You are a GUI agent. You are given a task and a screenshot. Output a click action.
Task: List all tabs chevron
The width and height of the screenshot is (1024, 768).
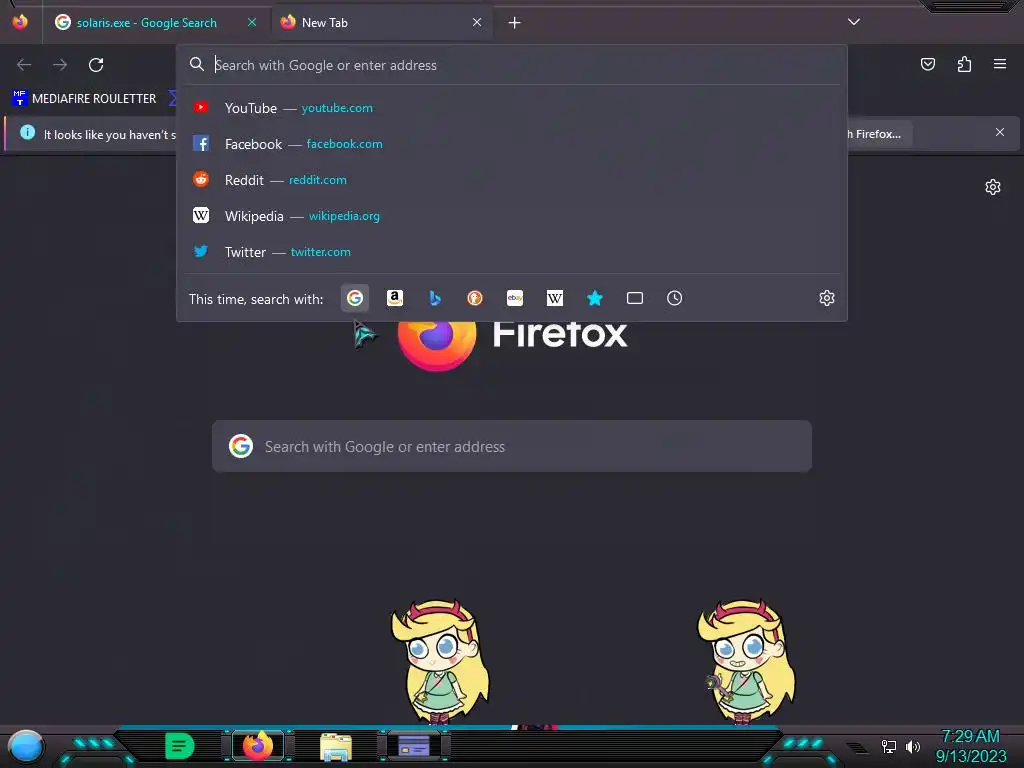point(854,22)
